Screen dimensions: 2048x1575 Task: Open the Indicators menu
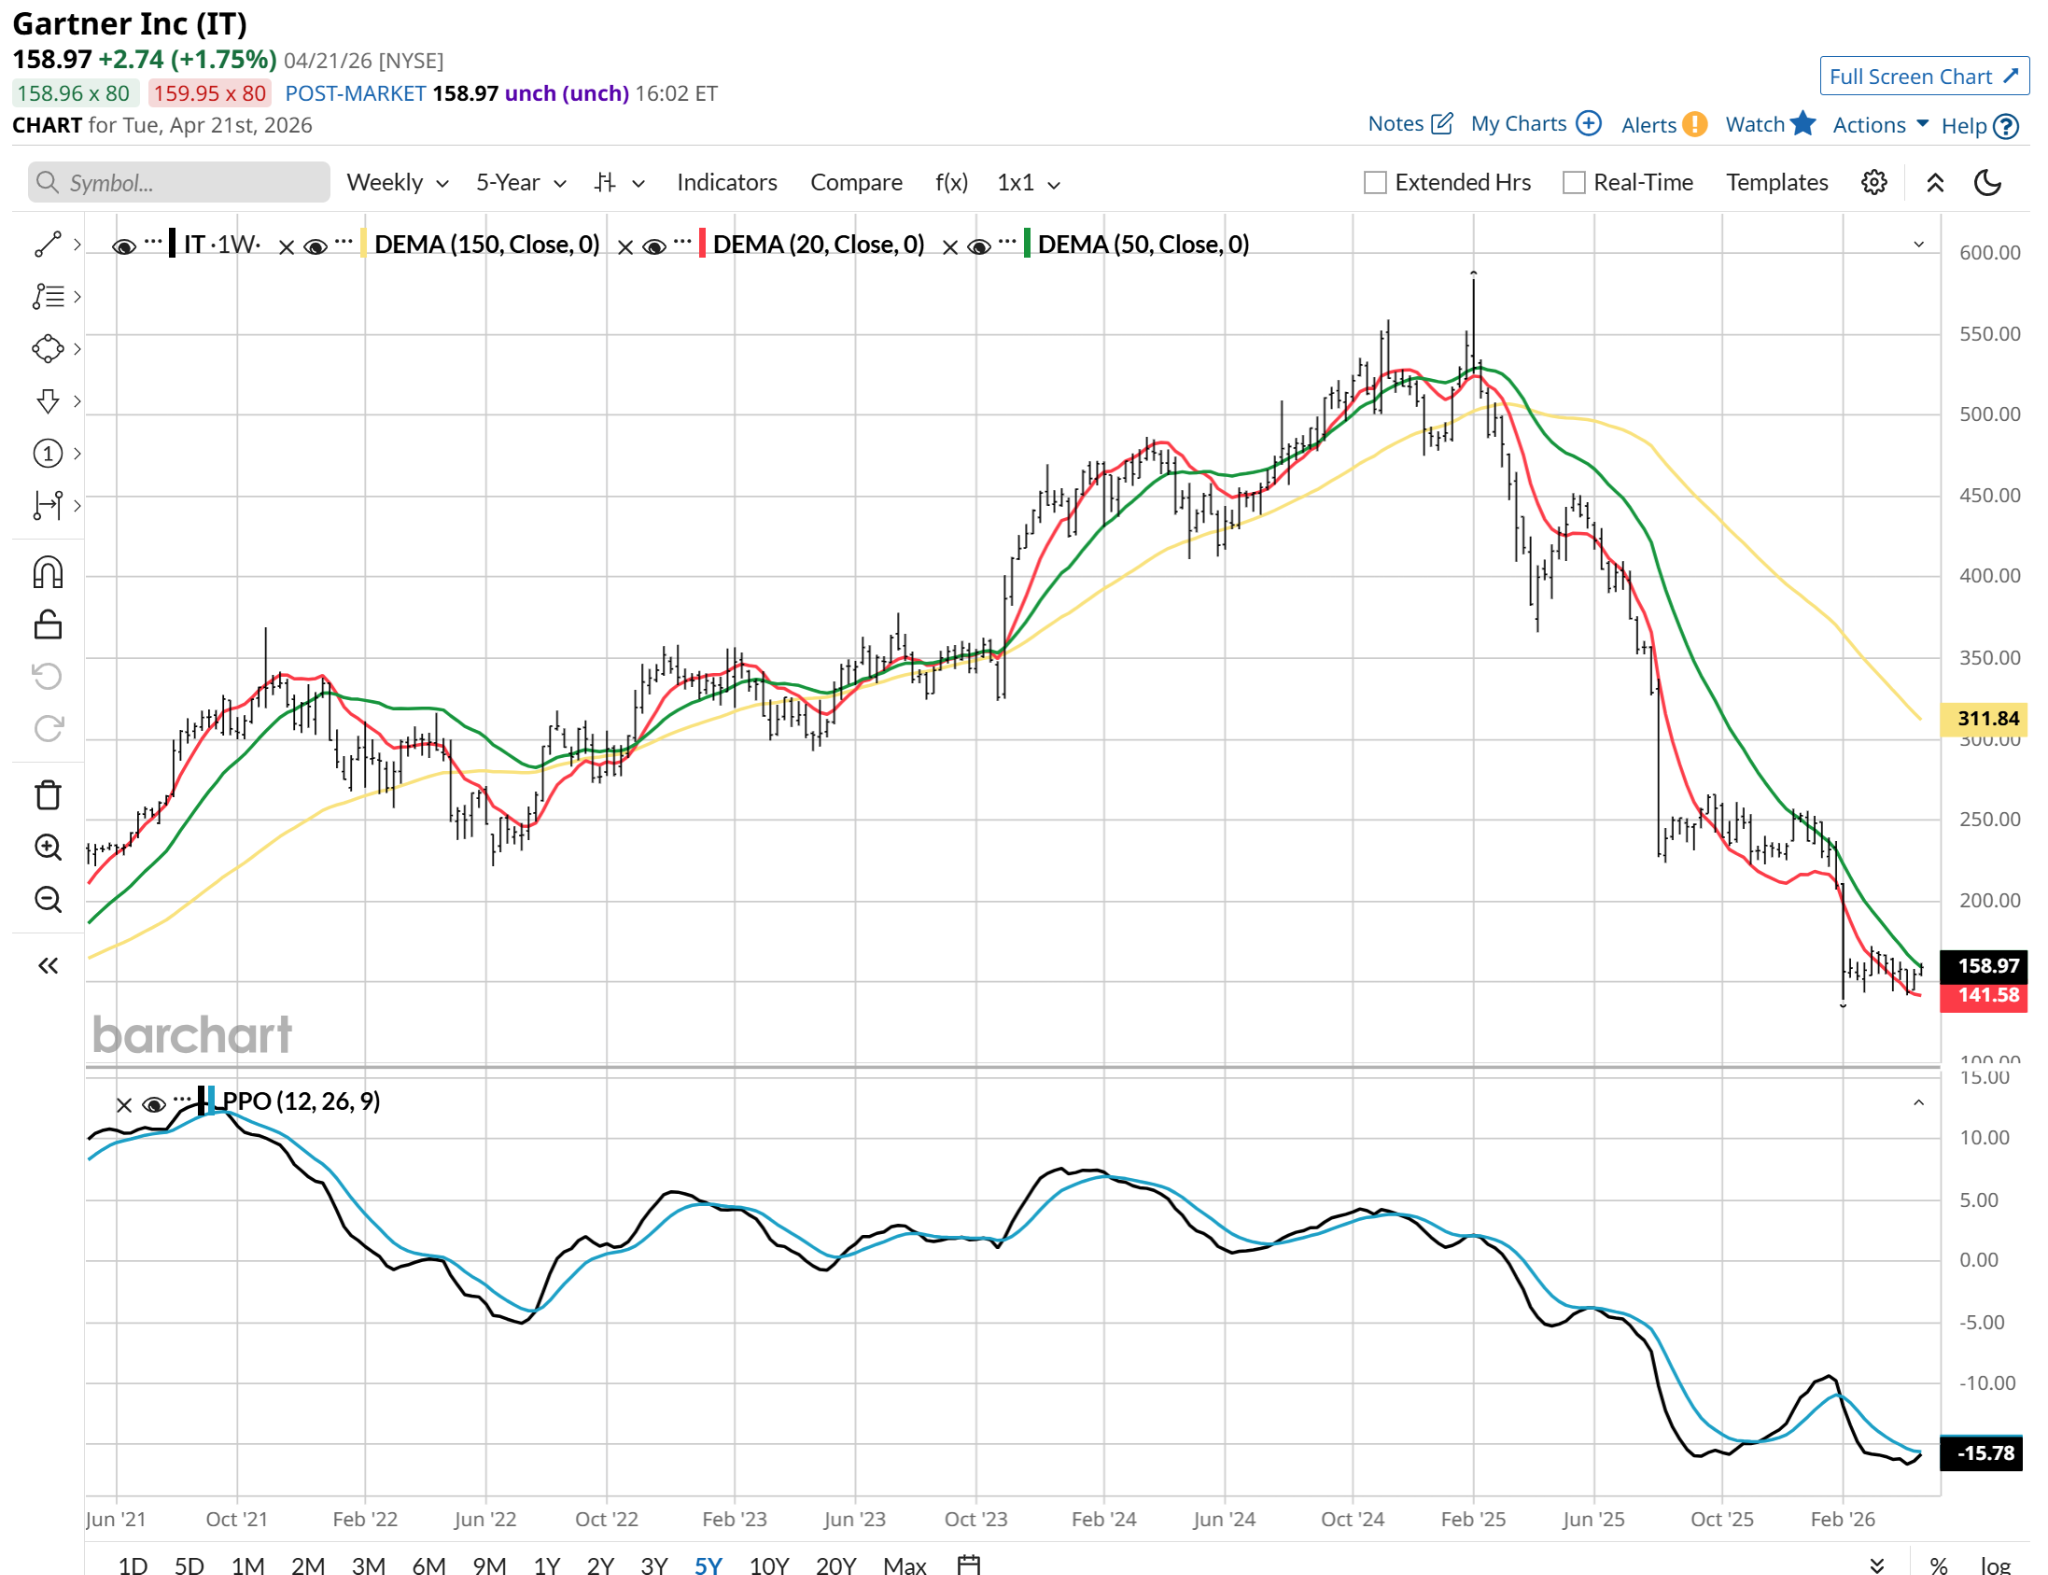point(726,183)
